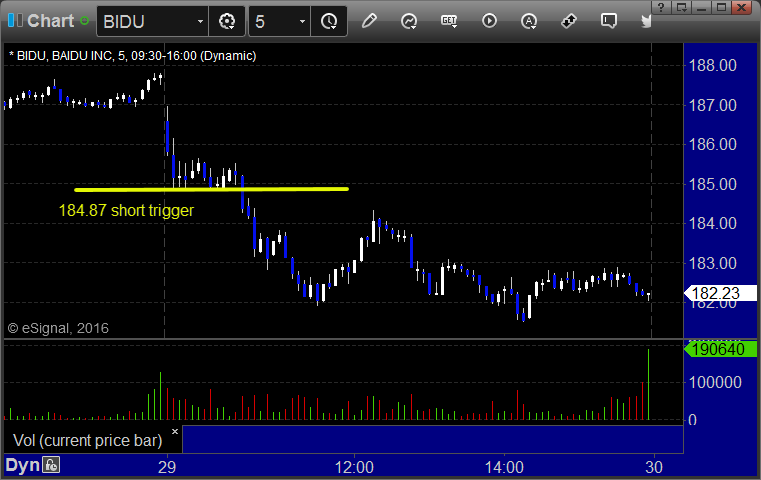Click the Chart window title label
Viewport: 761px width, 480px height.
[50, 21]
